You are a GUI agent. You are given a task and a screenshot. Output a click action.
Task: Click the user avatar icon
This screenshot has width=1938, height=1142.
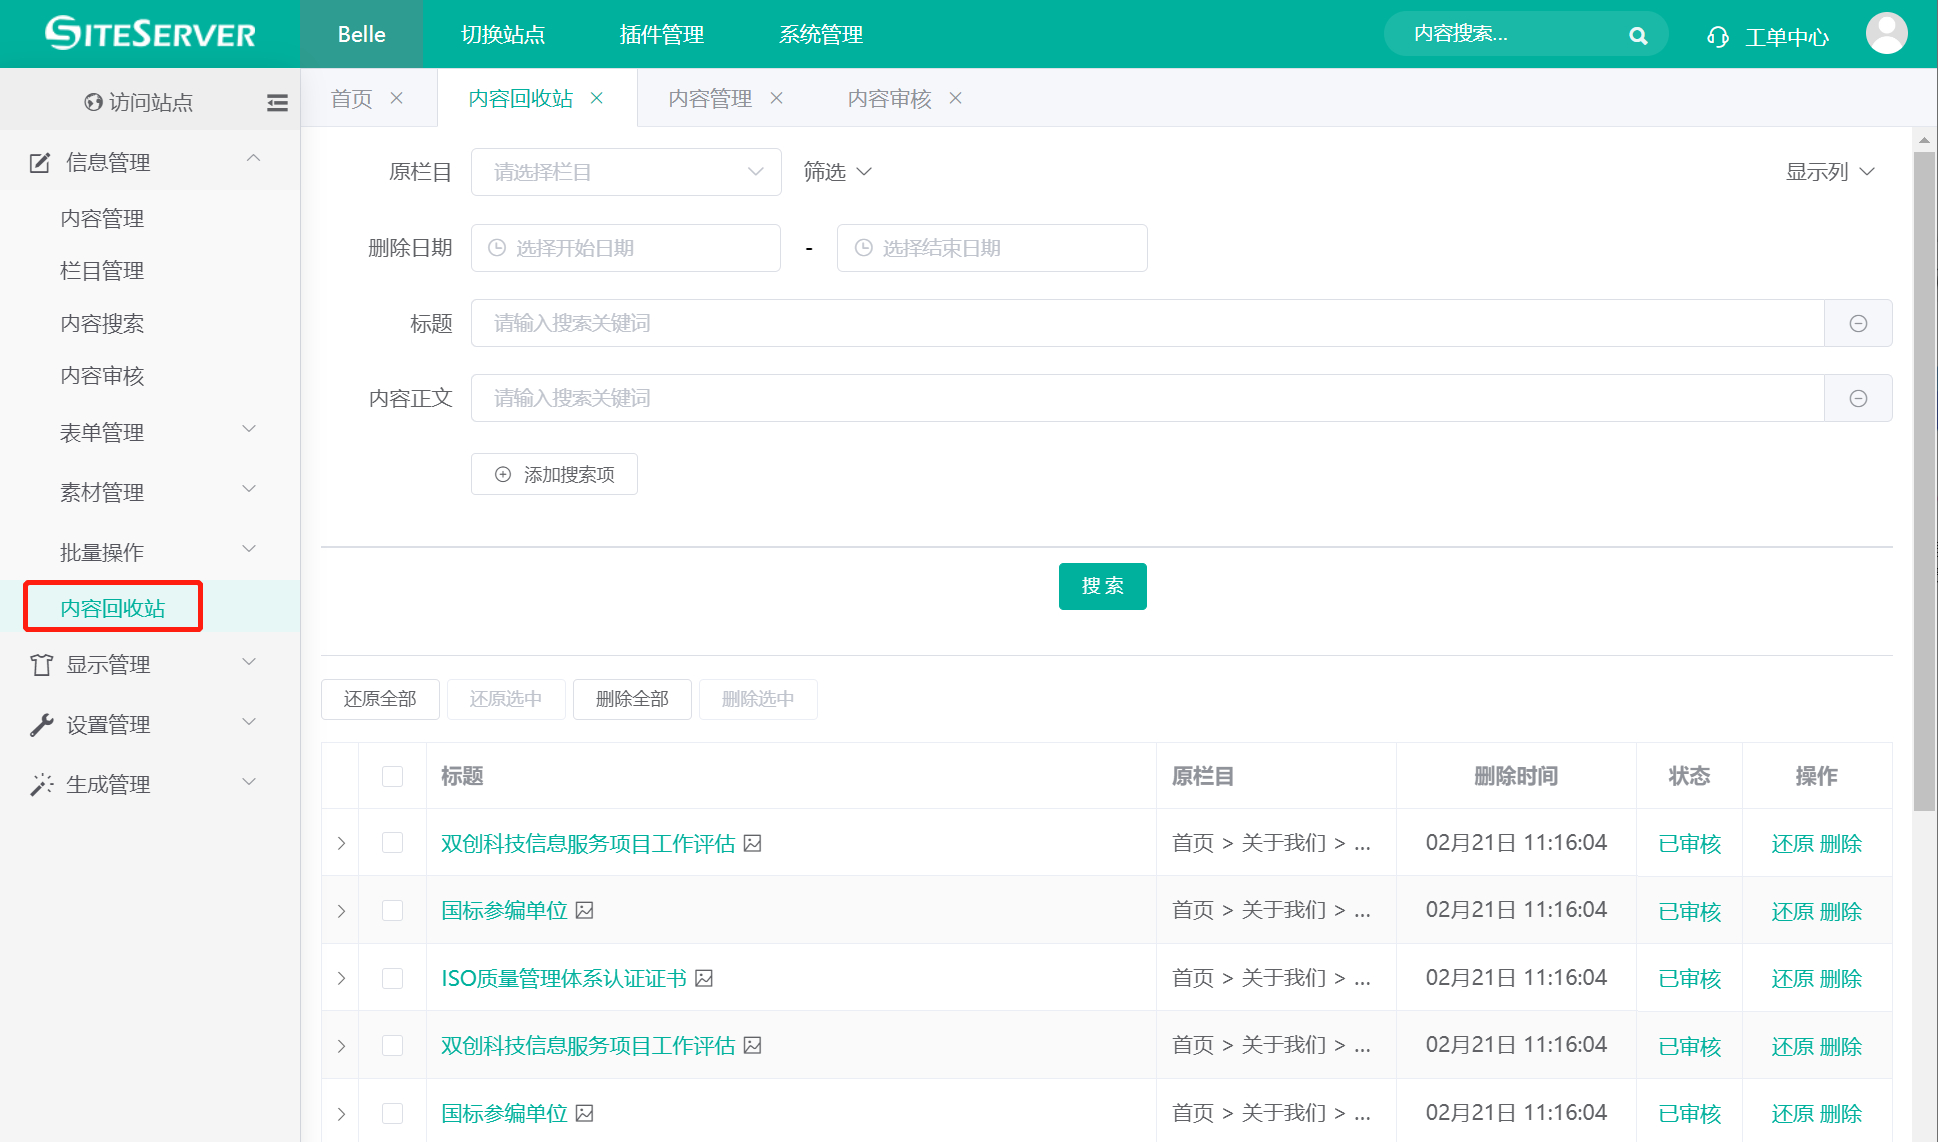click(1885, 34)
